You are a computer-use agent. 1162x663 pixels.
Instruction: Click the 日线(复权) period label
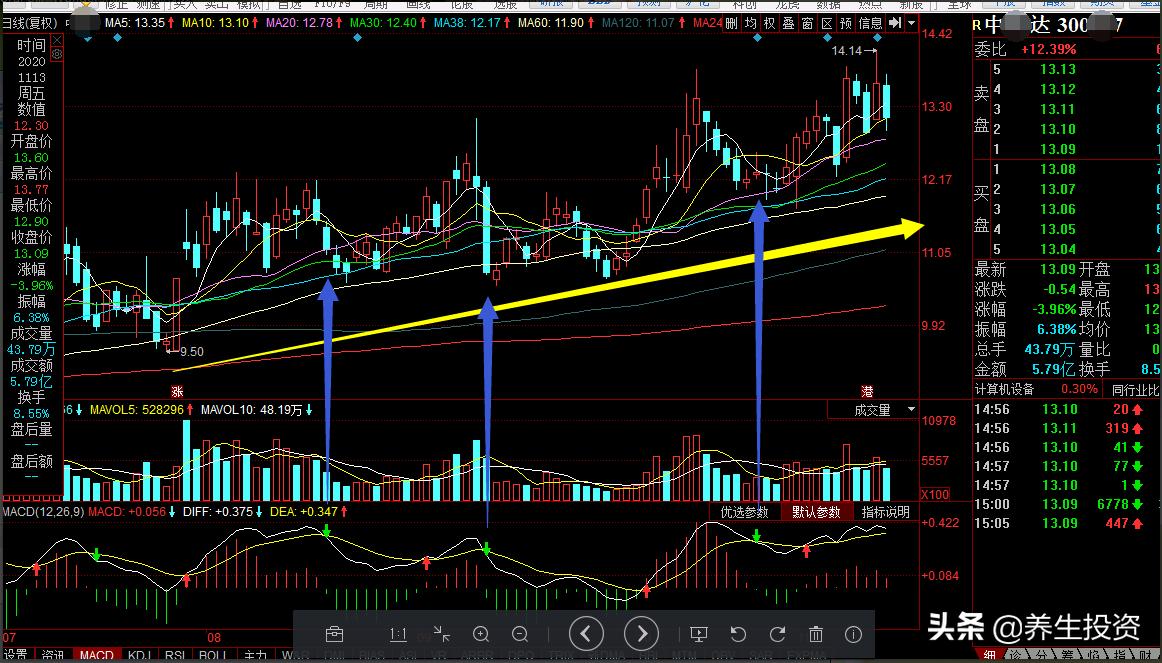click(x=30, y=23)
